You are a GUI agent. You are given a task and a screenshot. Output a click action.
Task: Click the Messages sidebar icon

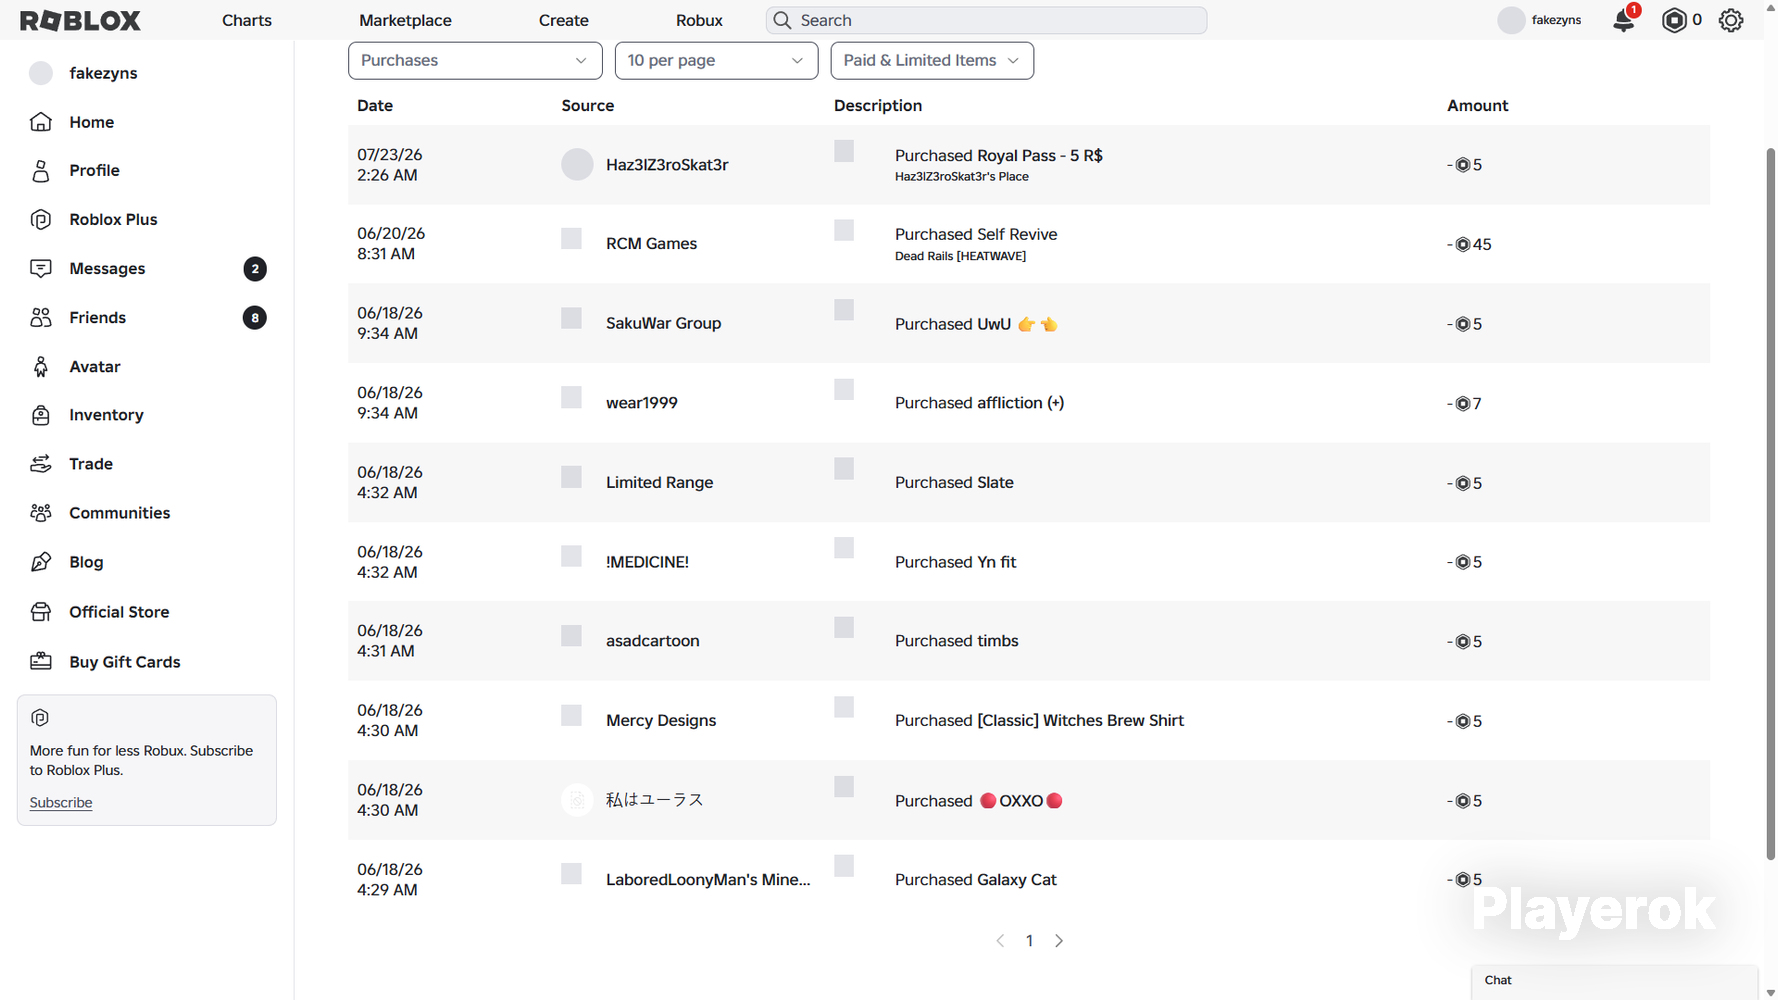[41, 268]
